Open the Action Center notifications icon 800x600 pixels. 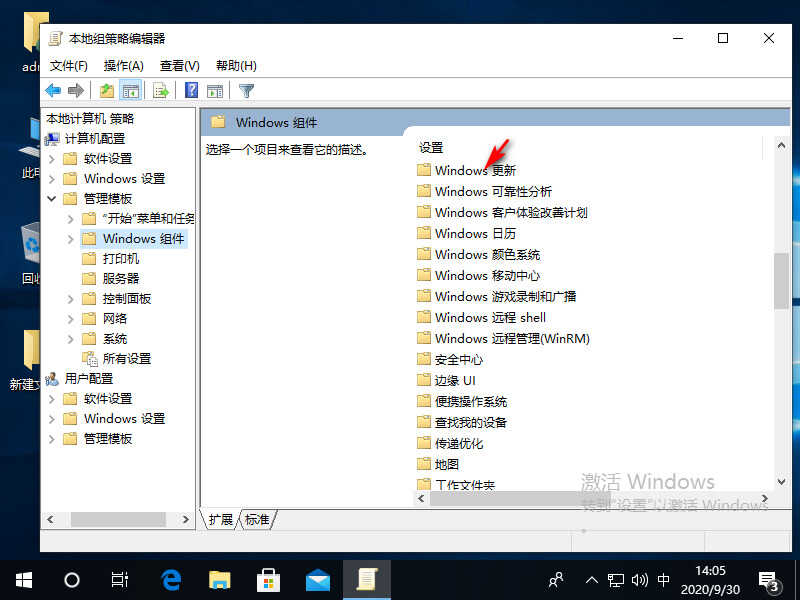pyautogui.click(x=770, y=582)
